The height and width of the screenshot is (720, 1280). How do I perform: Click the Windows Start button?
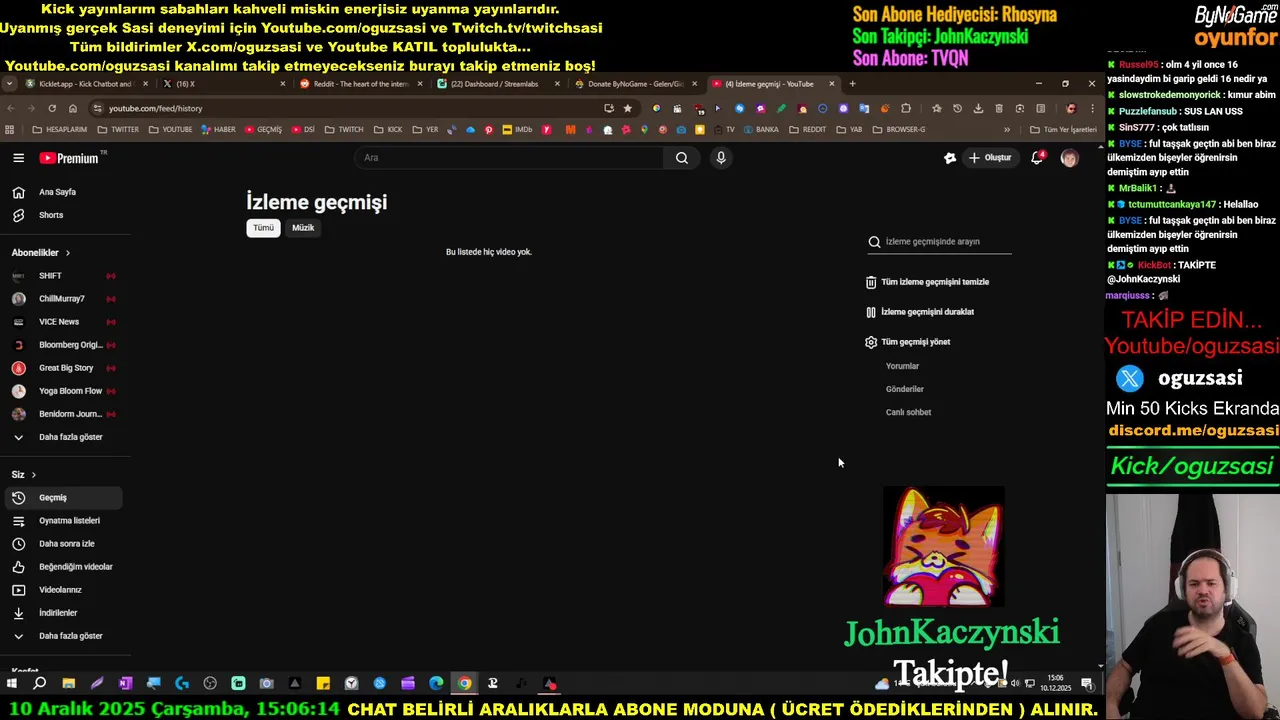tap(12, 684)
